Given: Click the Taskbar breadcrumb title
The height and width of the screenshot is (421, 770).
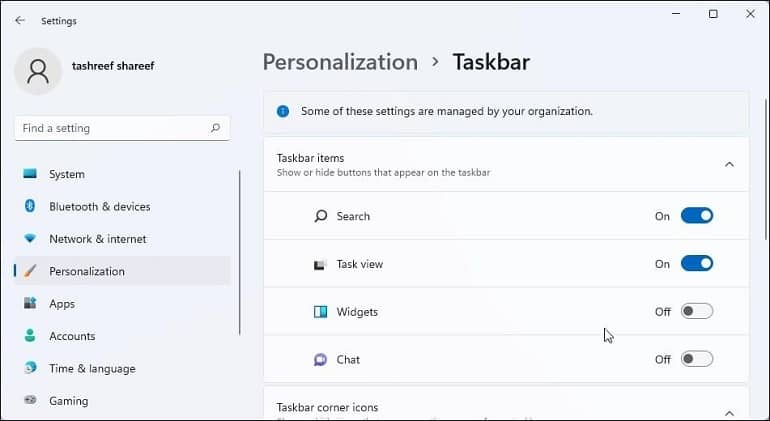Looking at the screenshot, I should pyautogui.click(x=491, y=62).
